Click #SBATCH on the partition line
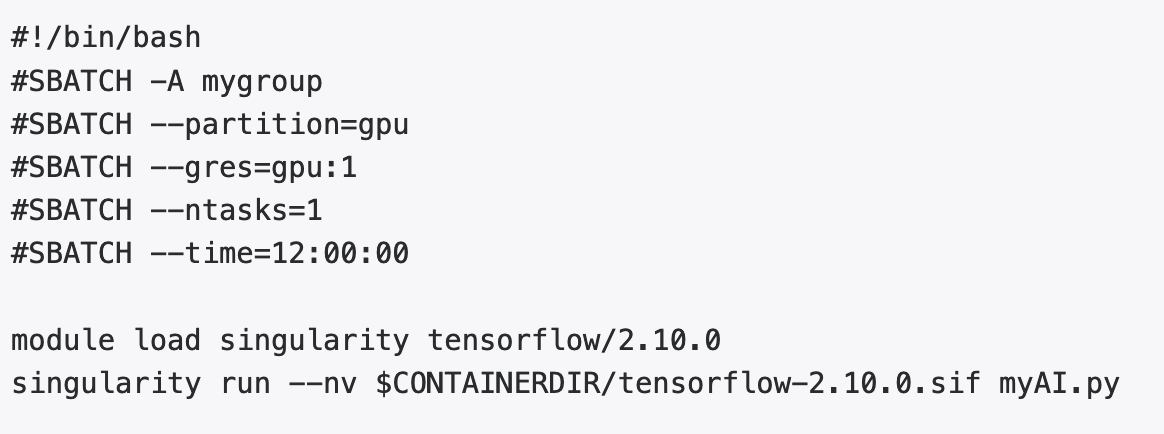 tap(71, 124)
